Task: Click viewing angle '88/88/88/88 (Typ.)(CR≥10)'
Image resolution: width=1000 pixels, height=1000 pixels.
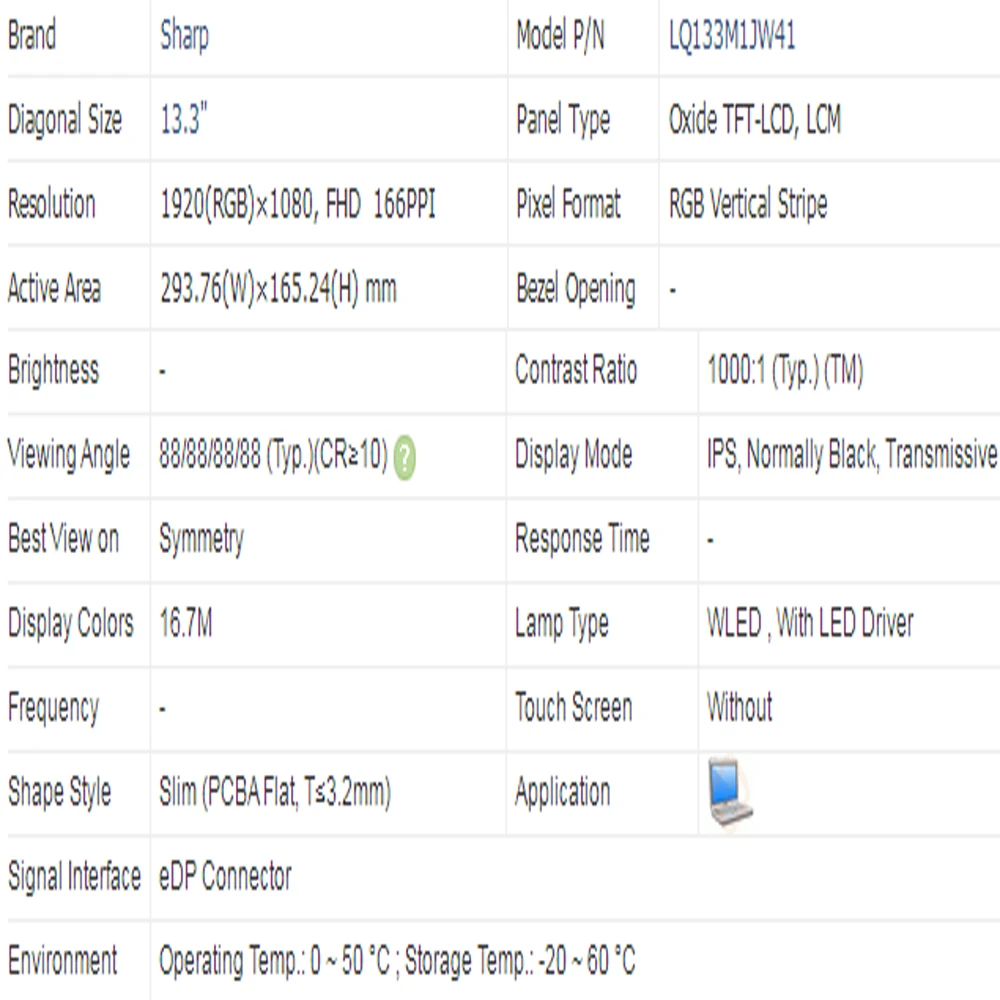Action: click(274, 455)
